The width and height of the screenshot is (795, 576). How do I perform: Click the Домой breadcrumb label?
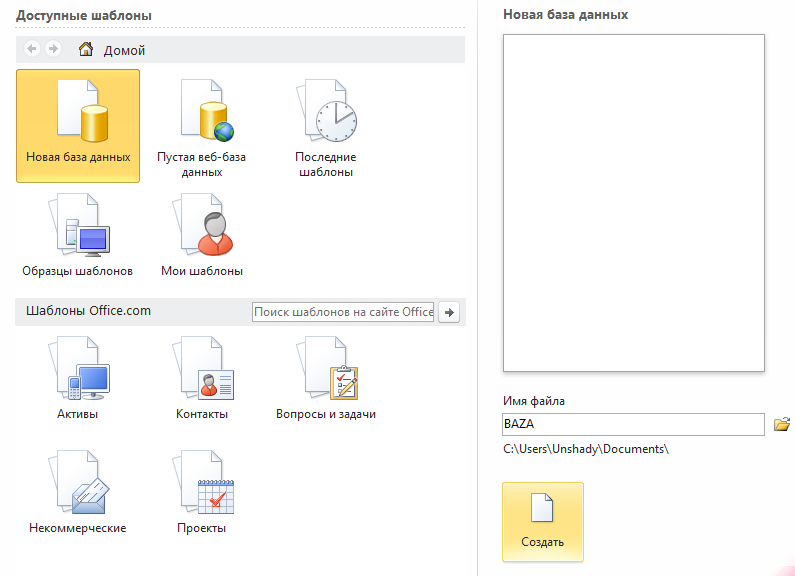tap(124, 50)
